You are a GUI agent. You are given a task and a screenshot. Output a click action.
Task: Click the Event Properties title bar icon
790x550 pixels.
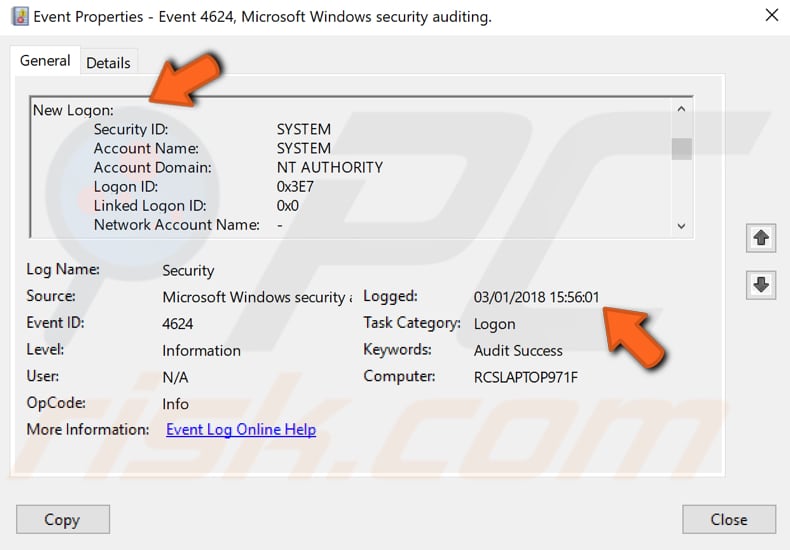point(20,16)
